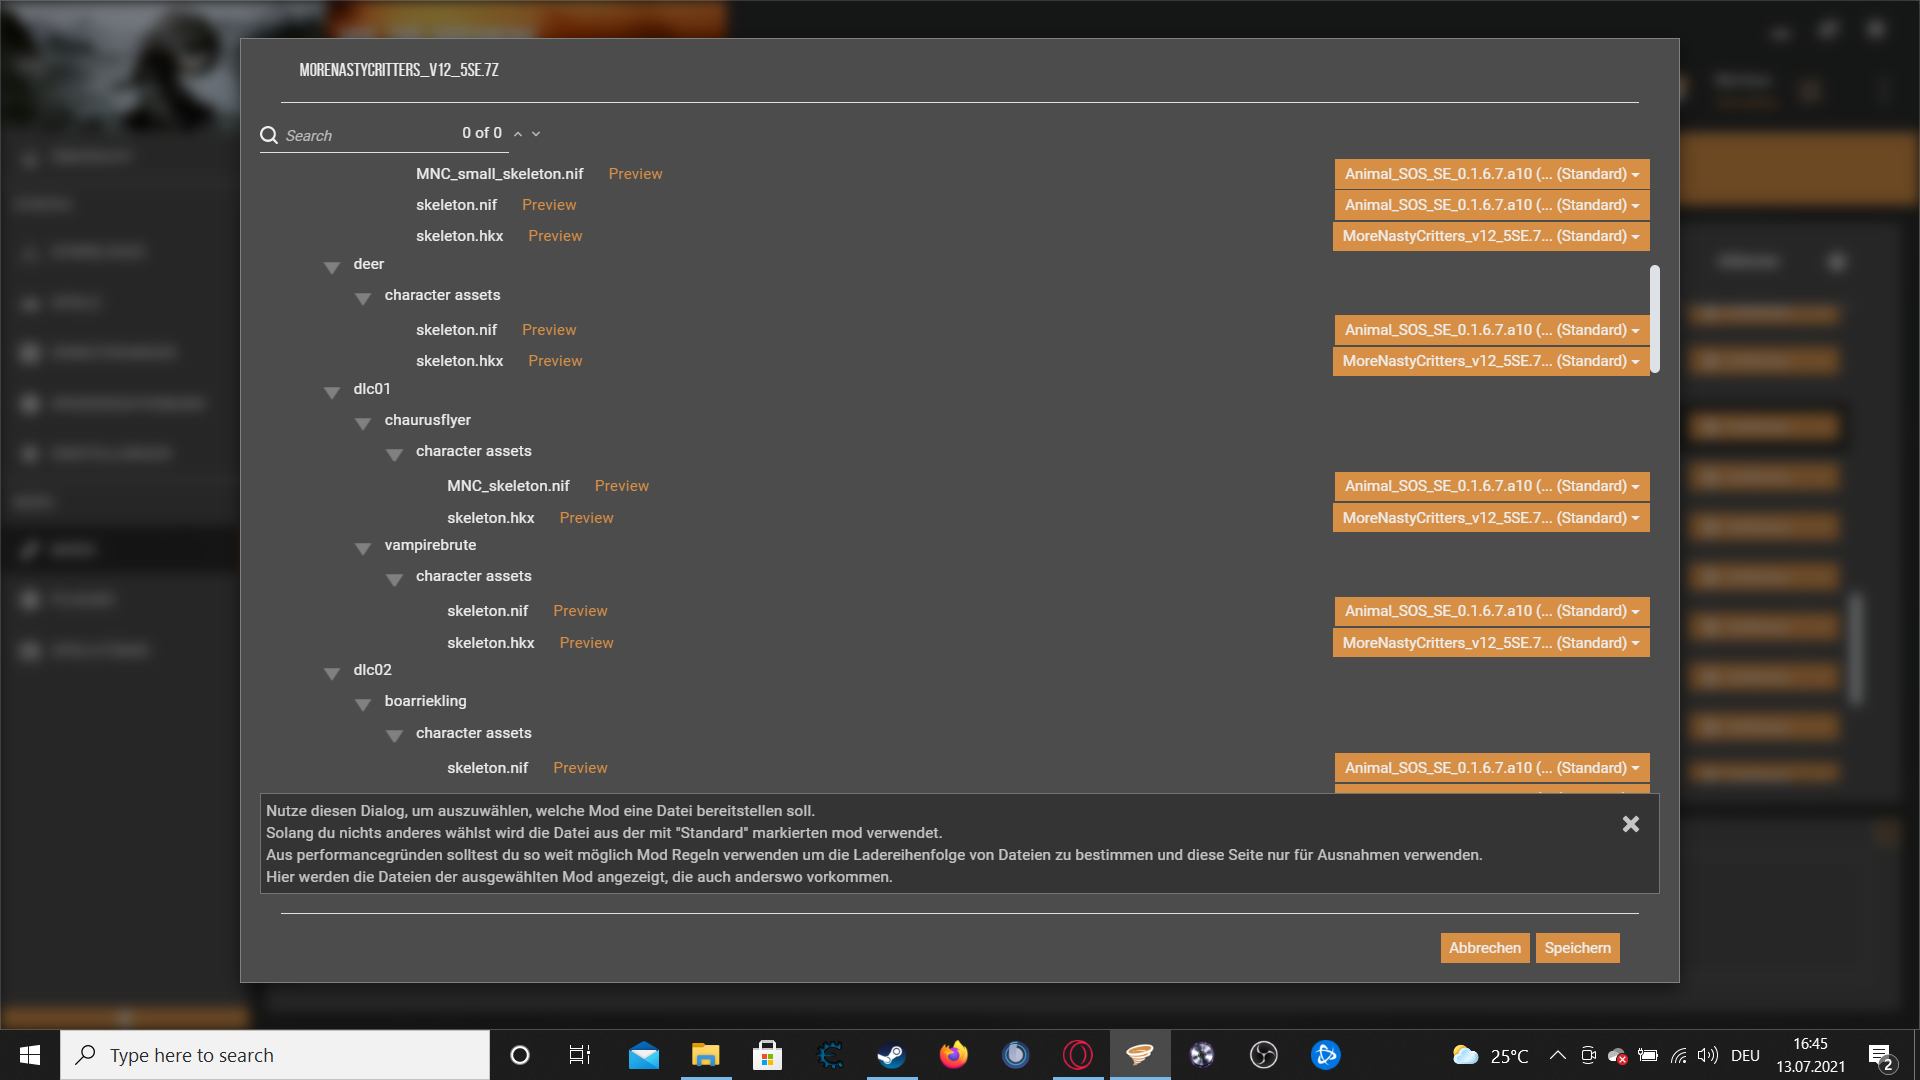The image size is (1920, 1080).
Task: Collapse the vampirebrute folder
Action: click(363, 548)
